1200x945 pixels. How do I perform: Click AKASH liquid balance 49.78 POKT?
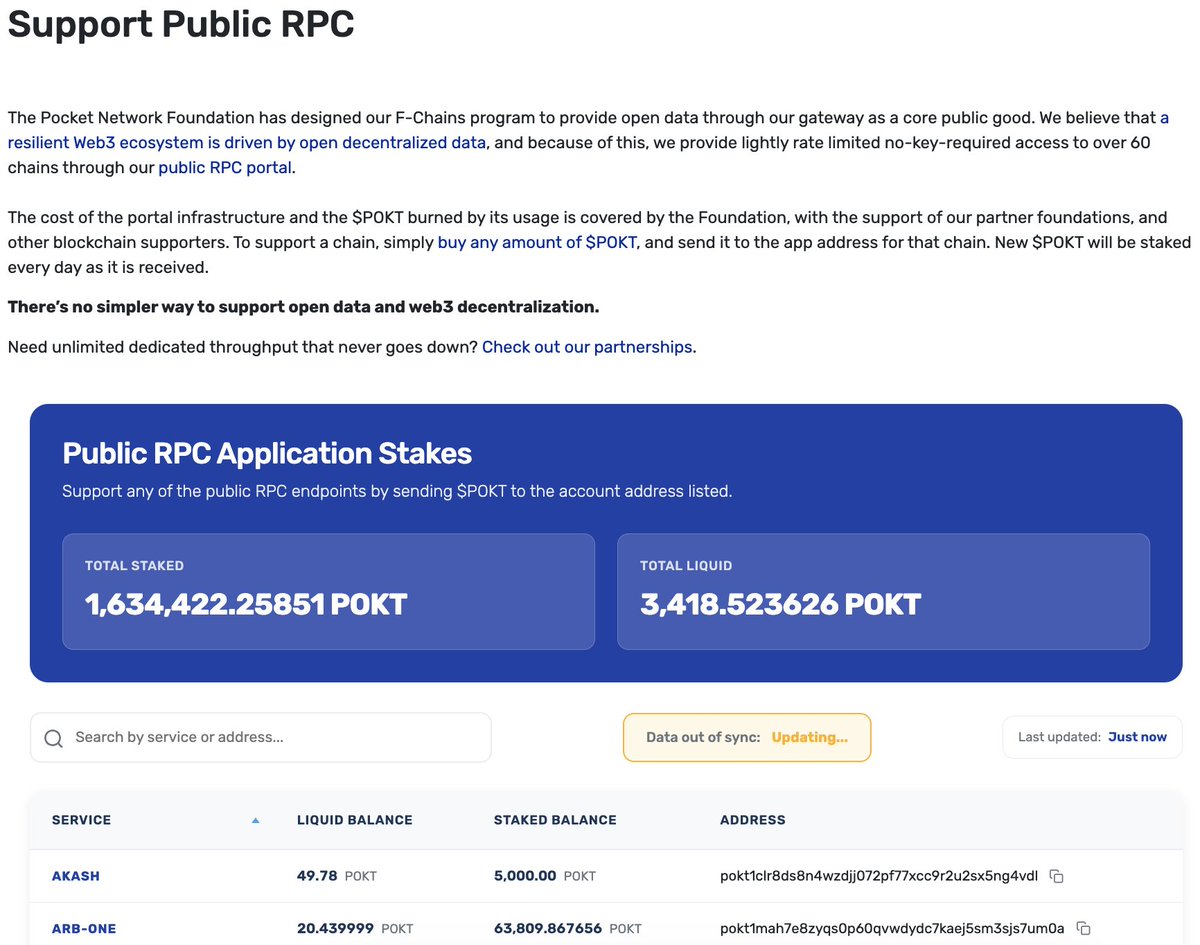click(337, 876)
